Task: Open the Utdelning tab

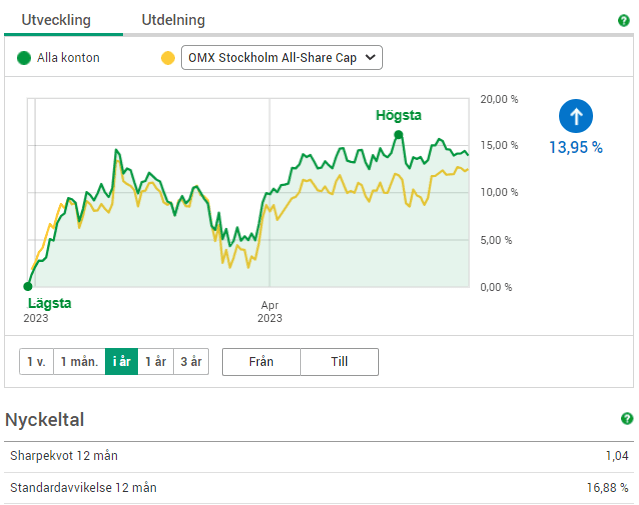Action: (x=173, y=20)
